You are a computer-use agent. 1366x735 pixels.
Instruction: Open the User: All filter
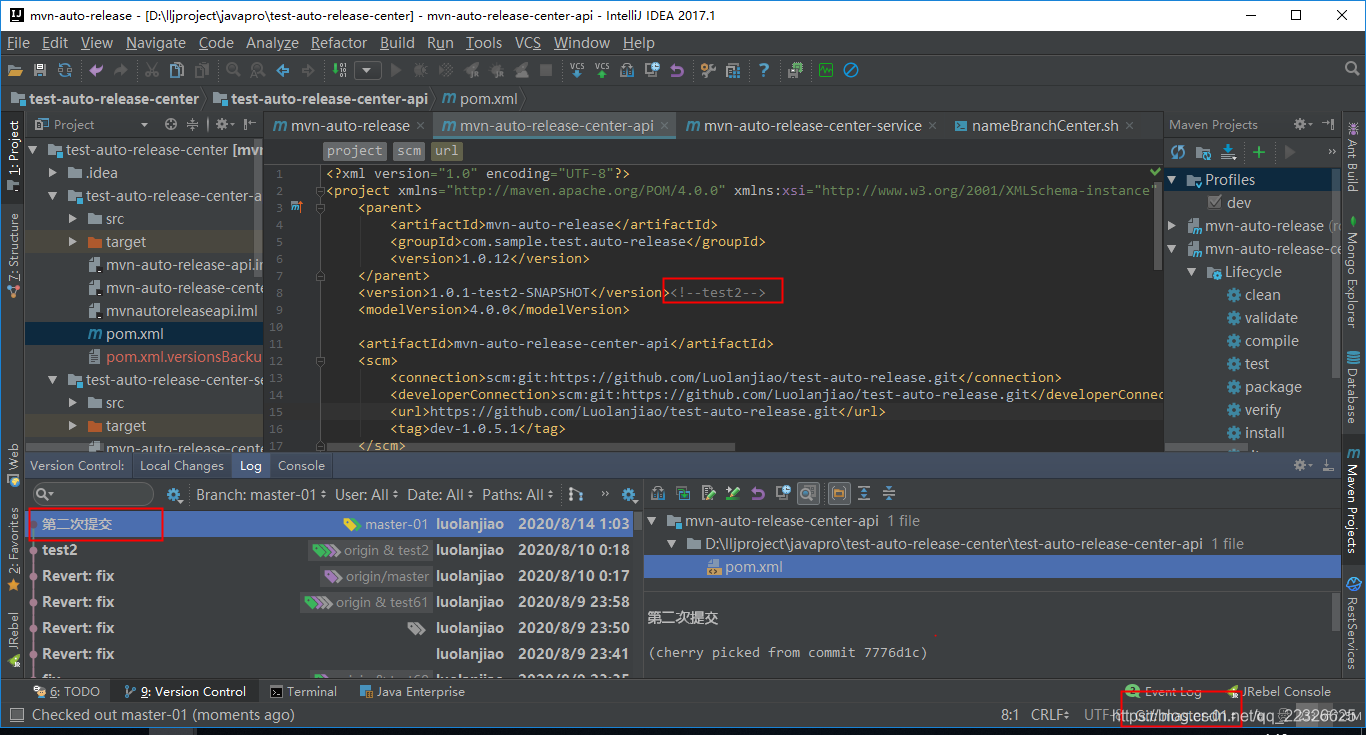click(367, 495)
